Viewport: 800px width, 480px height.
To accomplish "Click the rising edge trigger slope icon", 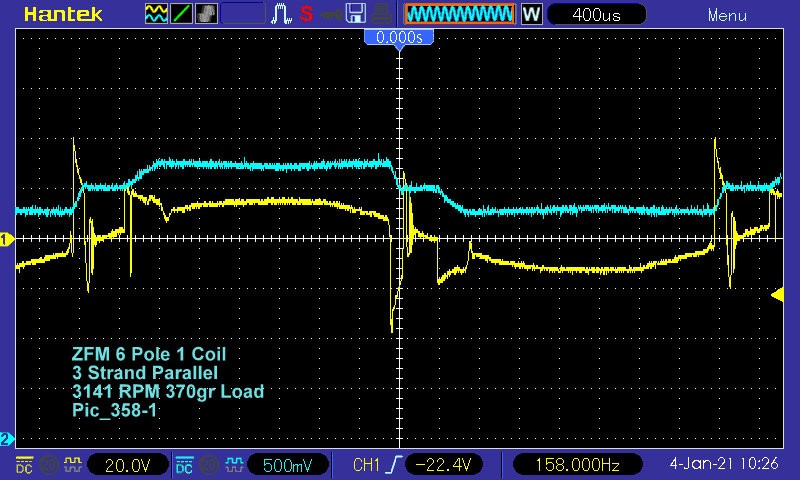I will (394, 465).
